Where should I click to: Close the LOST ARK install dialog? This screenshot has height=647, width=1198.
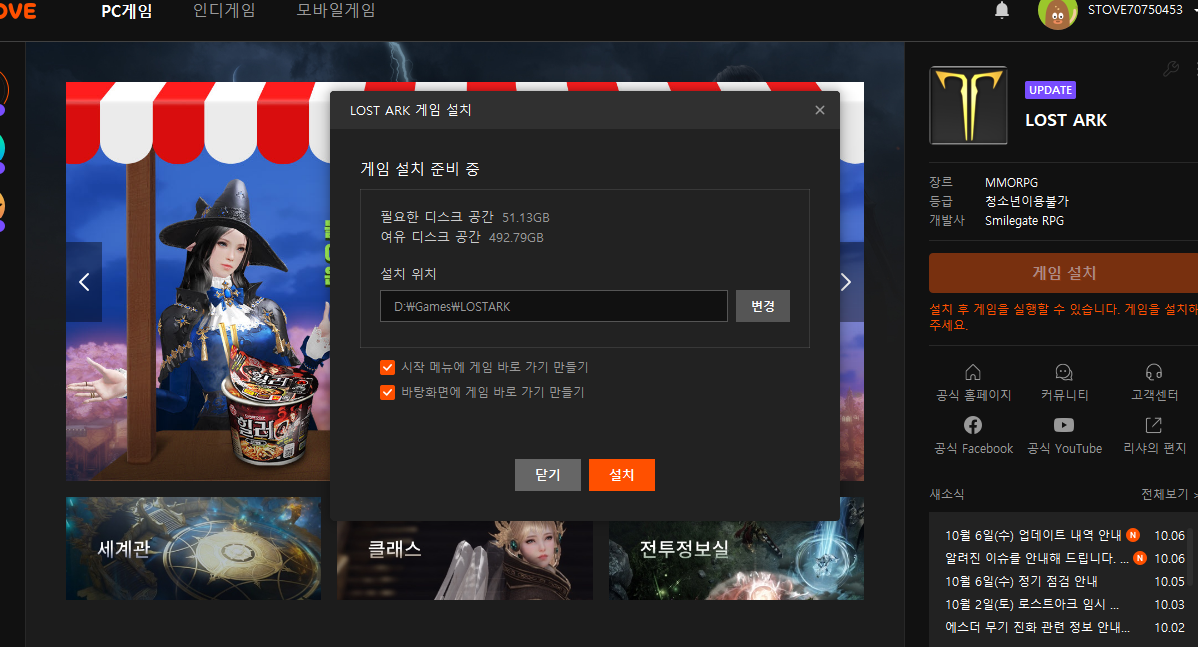click(x=820, y=110)
